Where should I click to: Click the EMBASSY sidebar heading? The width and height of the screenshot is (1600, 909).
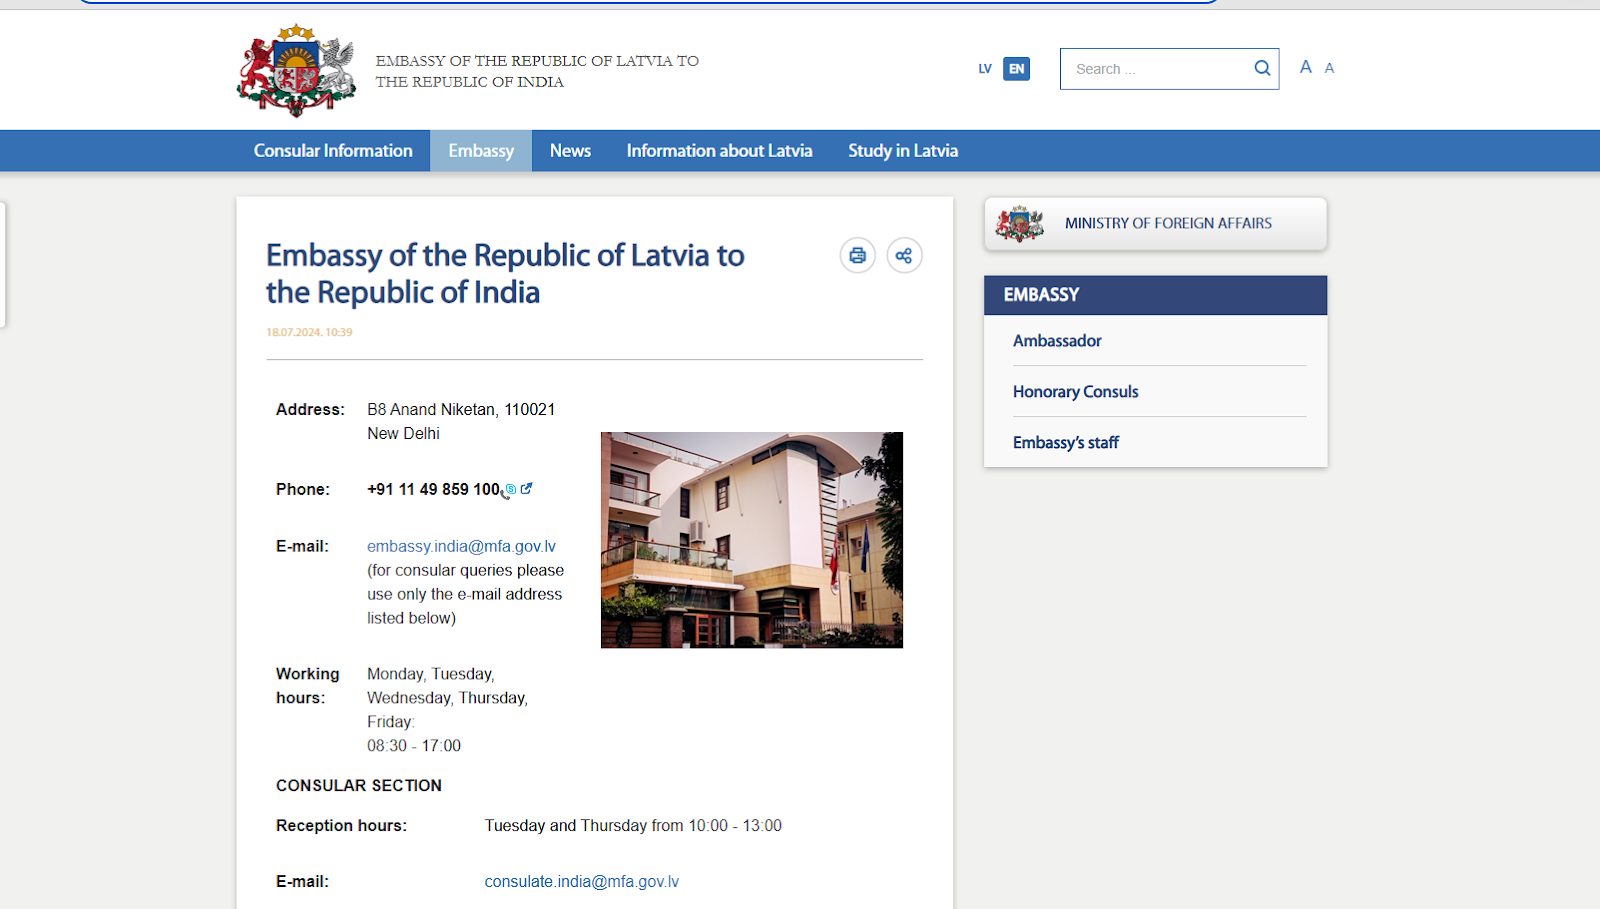[1155, 295]
